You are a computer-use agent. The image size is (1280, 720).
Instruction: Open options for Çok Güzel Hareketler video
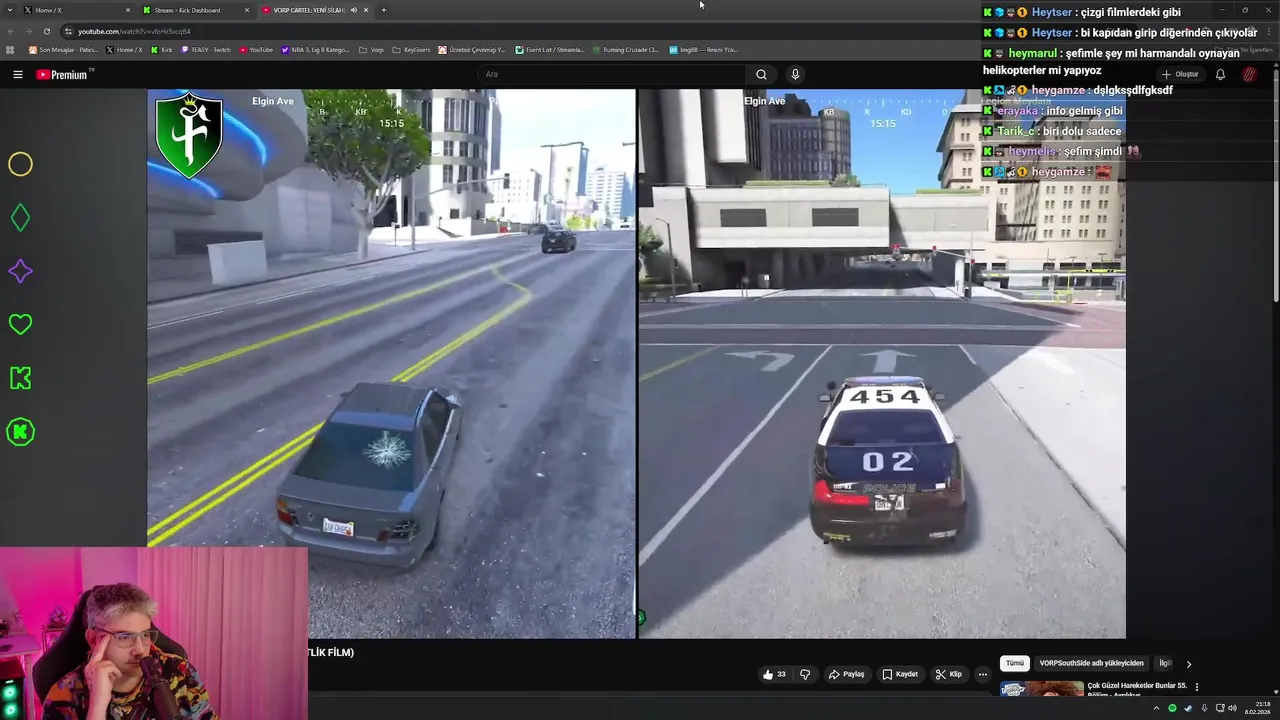[x=1196, y=687]
